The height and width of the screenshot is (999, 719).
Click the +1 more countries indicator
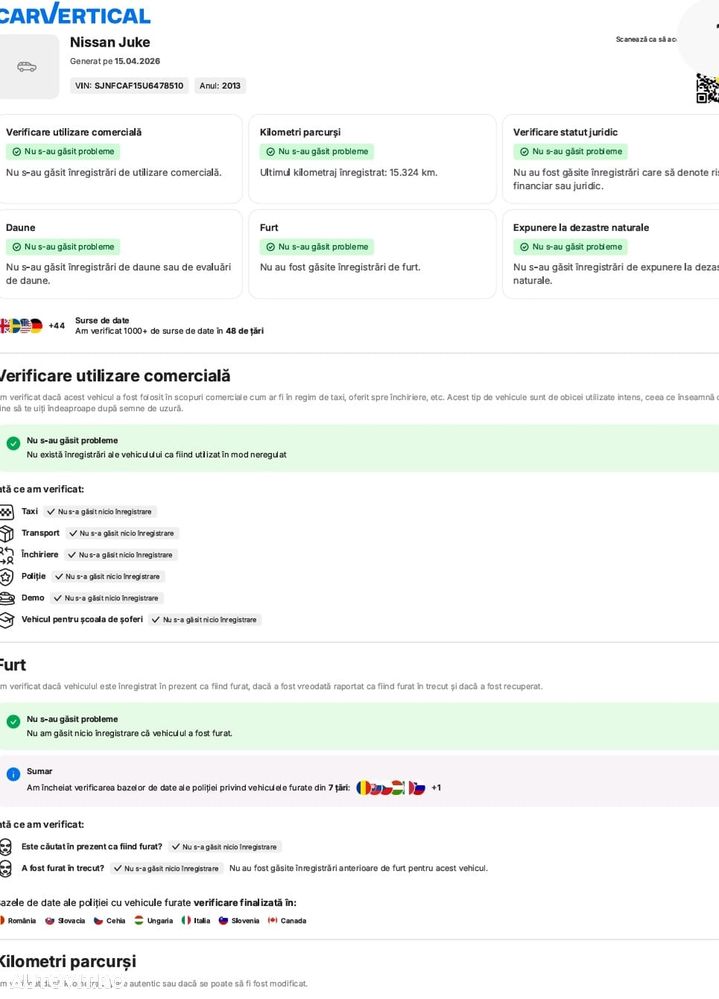coord(436,788)
